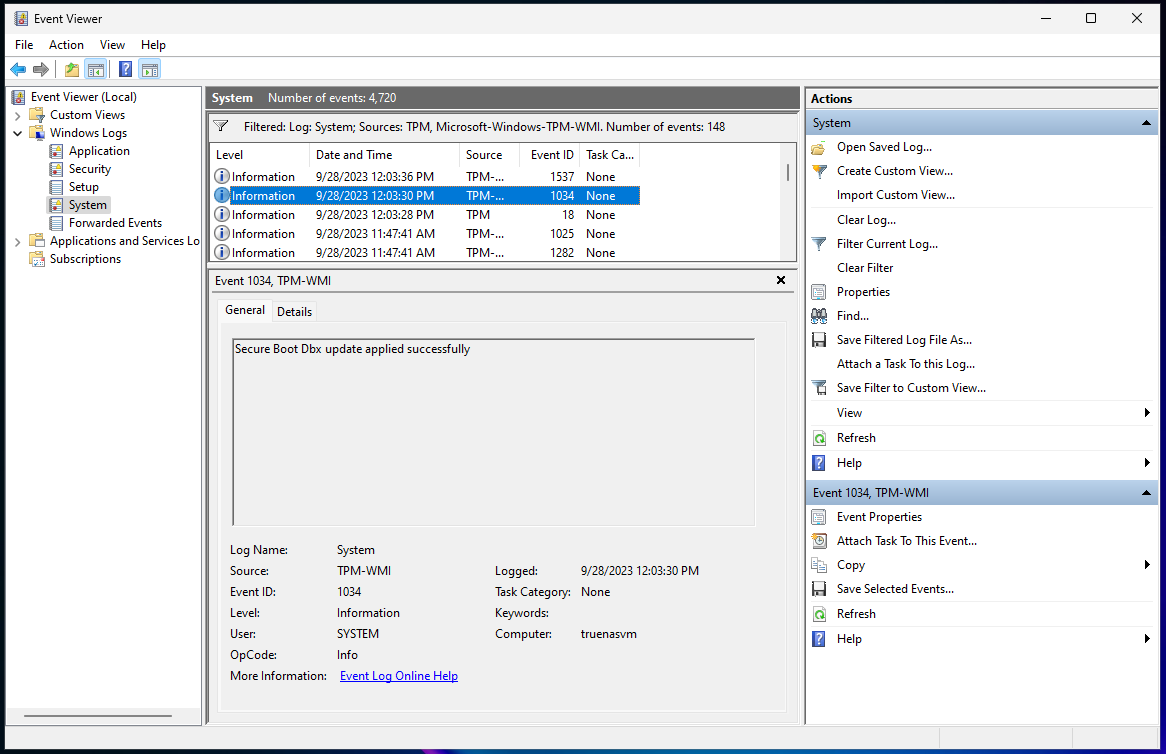Screen dimensions: 1166x754
Task: Click the Secure Boot Dbx update description text
Action: [x=352, y=349]
